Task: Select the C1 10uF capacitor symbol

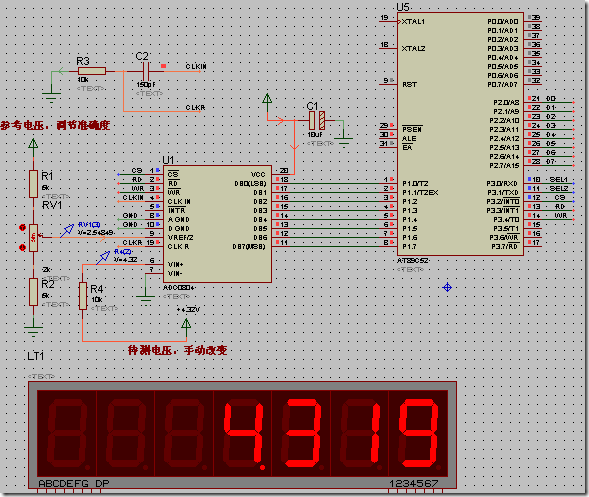Action: (317, 120)
